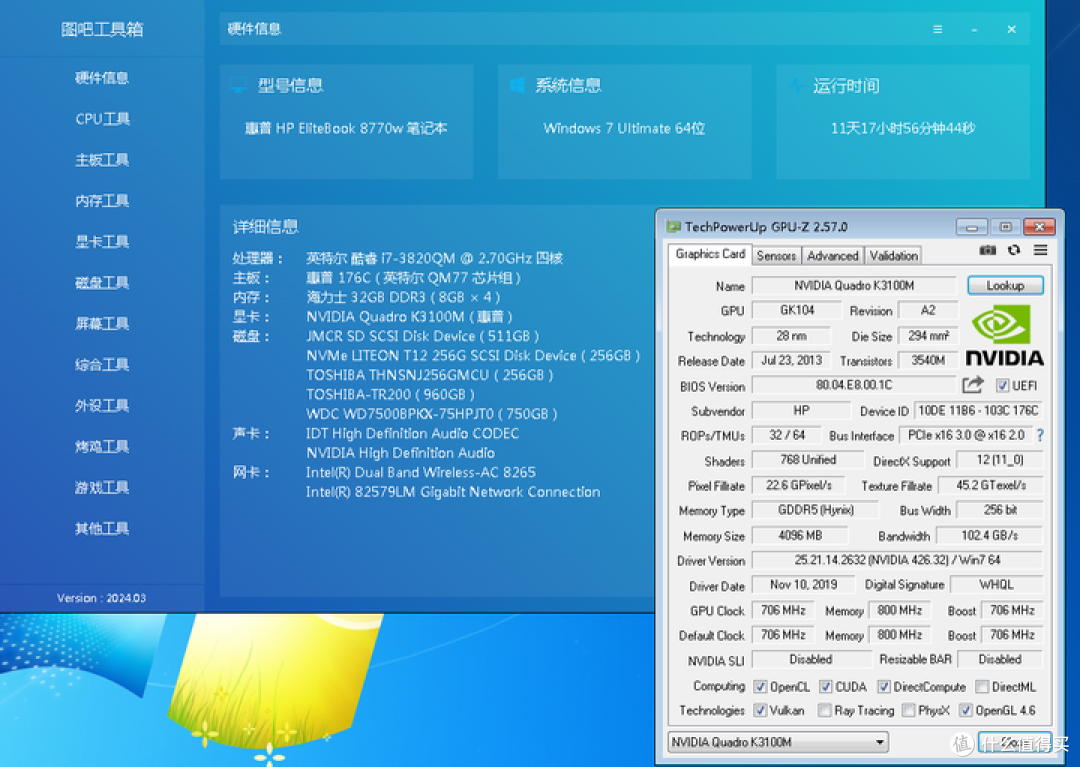The image size is (1080, 767).
Task: Click 图吧工具箱 title in sidebar
Action: pyautogui.click(x=102, y=29)
